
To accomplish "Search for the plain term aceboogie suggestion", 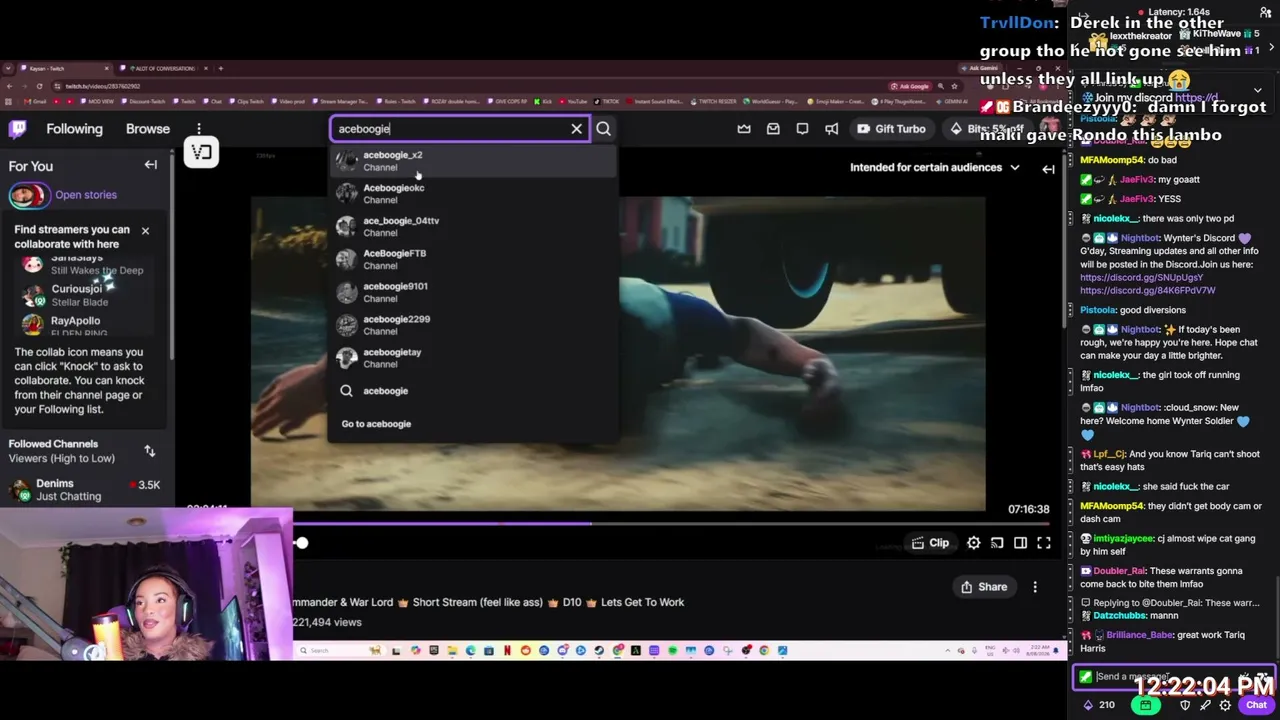I will [473, 391].
